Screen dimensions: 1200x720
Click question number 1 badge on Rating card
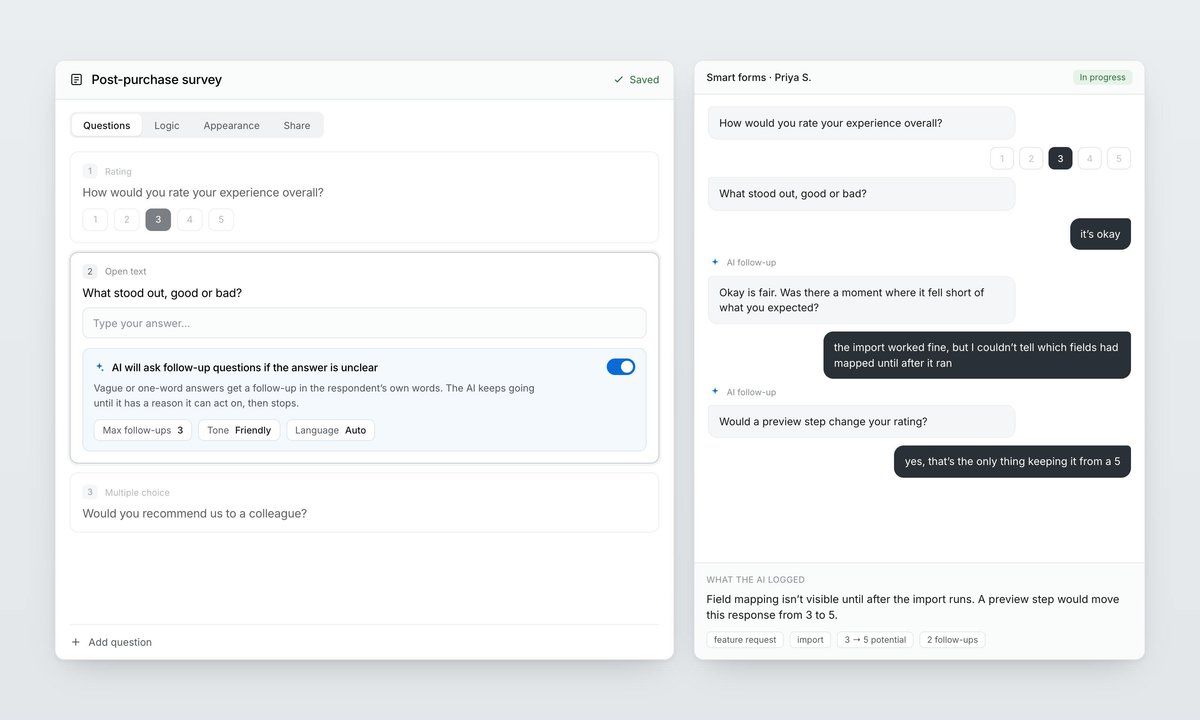pyautogui.click(x=90, y=171)
